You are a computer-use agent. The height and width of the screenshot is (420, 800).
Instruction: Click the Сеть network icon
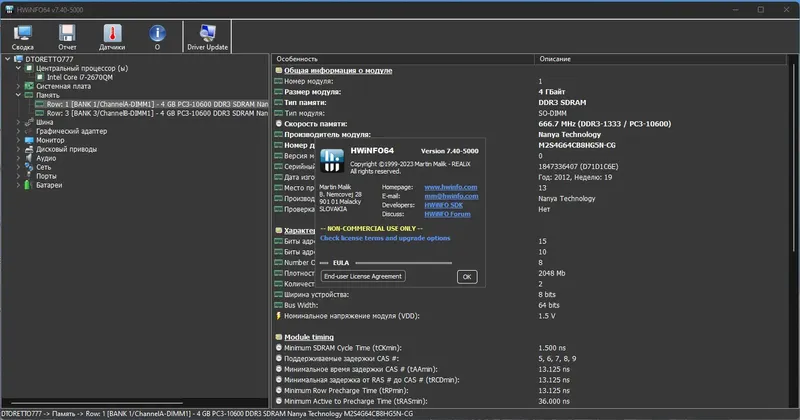[29, 167]
